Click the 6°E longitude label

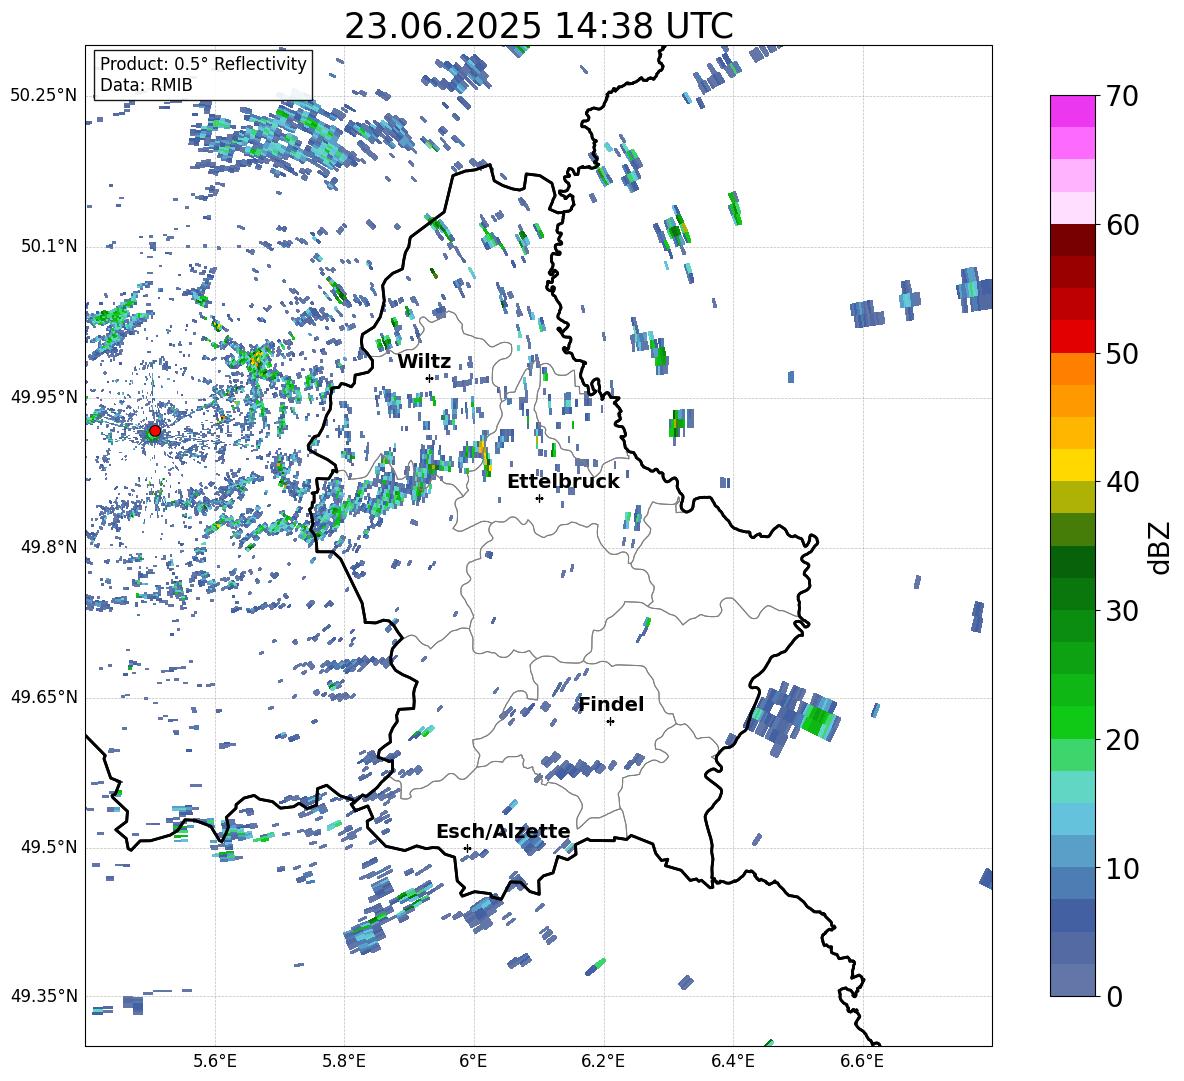pos(473,1061)
